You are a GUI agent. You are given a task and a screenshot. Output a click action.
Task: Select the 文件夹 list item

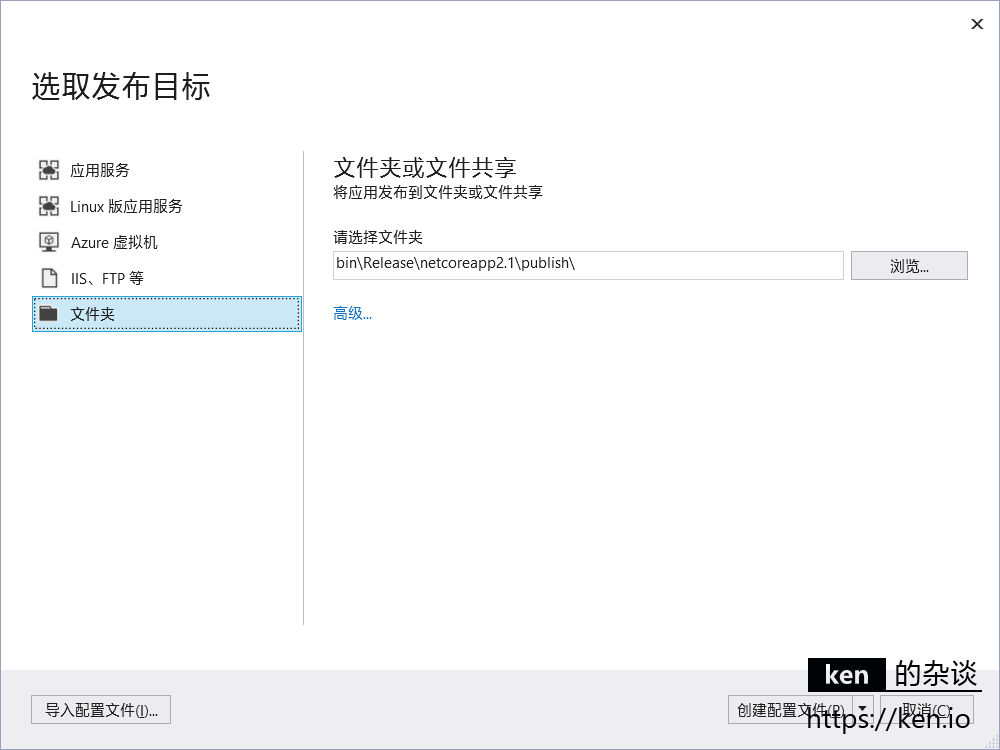(x=166, y=314)
